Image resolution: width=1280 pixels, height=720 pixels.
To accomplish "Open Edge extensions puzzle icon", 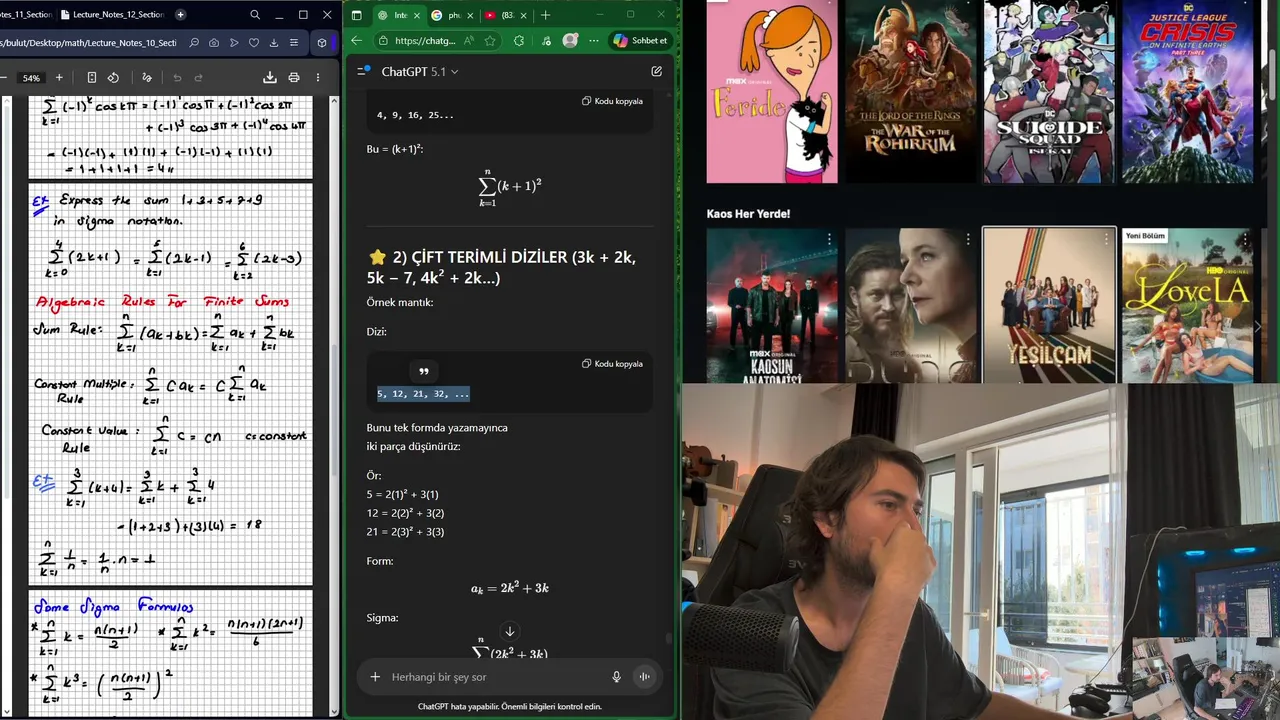I will coord(518,41).
